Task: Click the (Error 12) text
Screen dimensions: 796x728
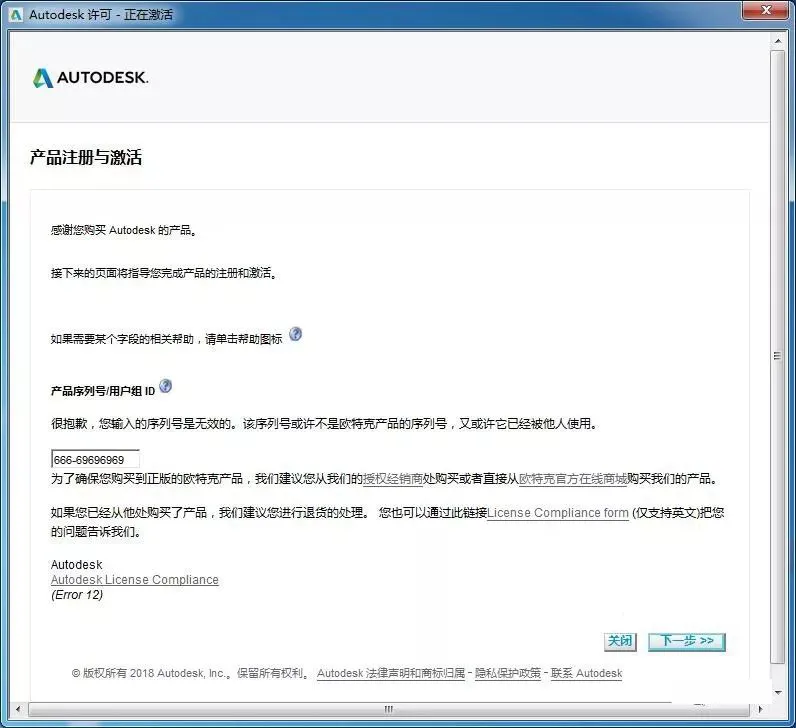Action: [77, 594]
